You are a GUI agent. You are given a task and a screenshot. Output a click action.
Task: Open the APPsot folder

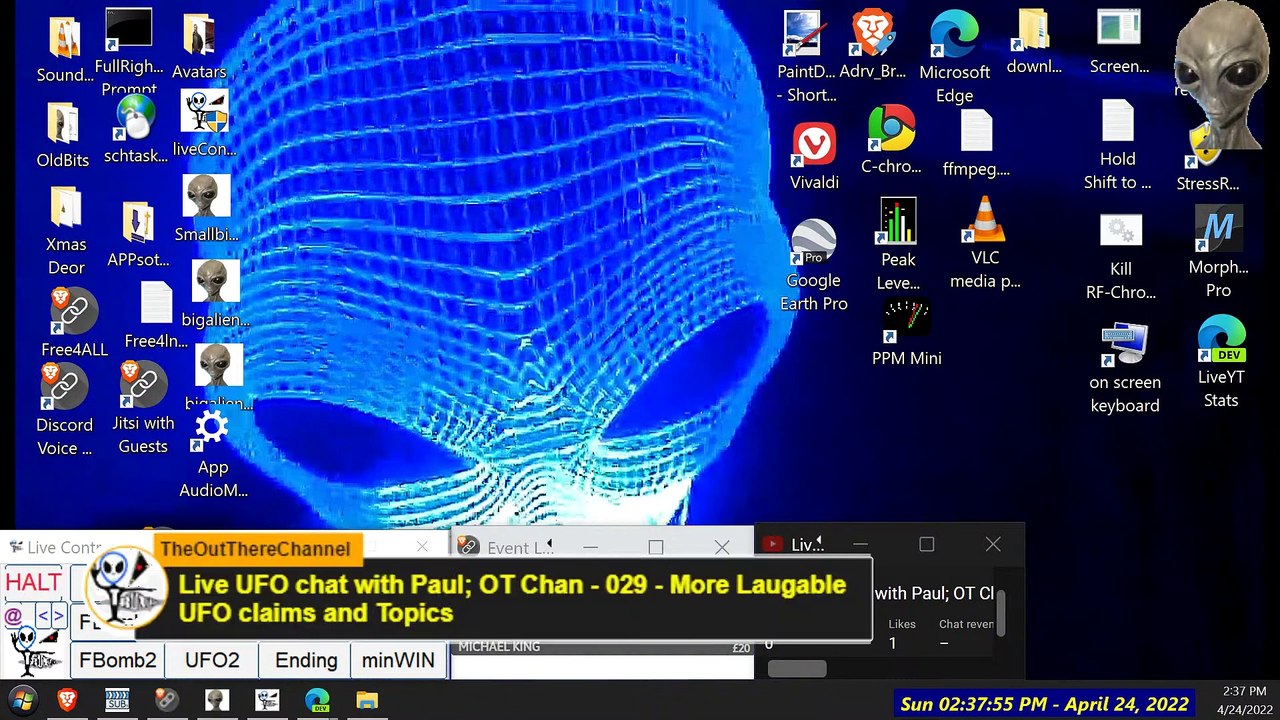138,235
